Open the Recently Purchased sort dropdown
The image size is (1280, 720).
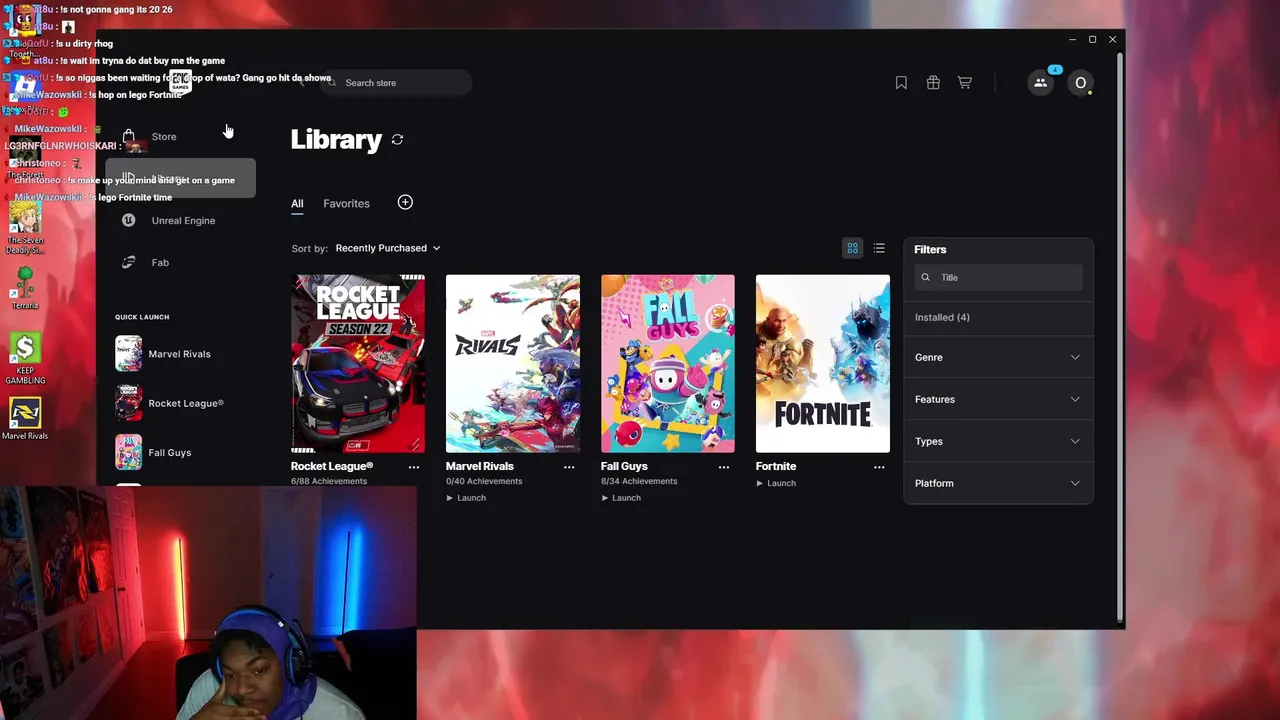(x=387, y=248)
